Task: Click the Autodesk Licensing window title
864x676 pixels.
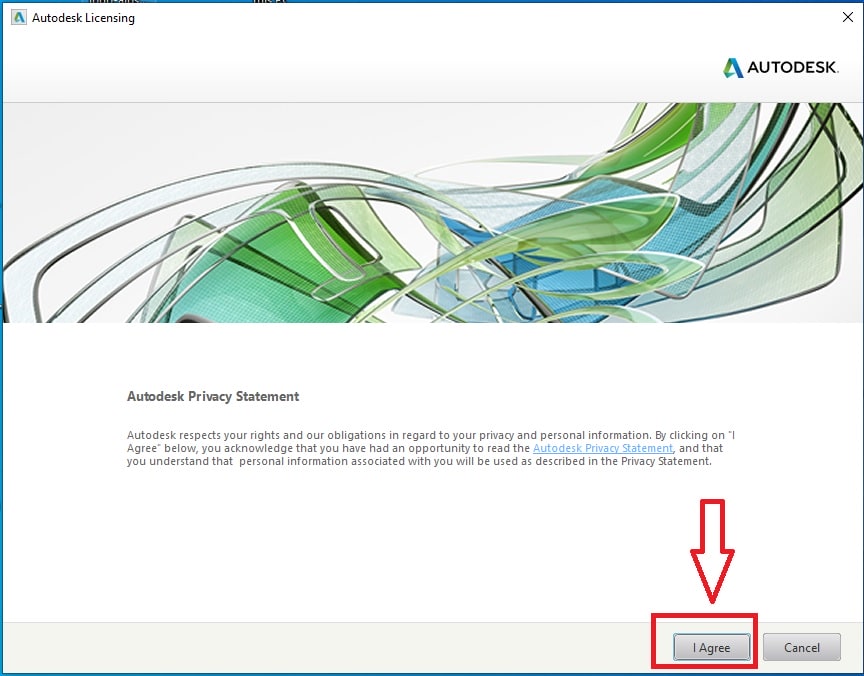Action: [x=83, y=18]
